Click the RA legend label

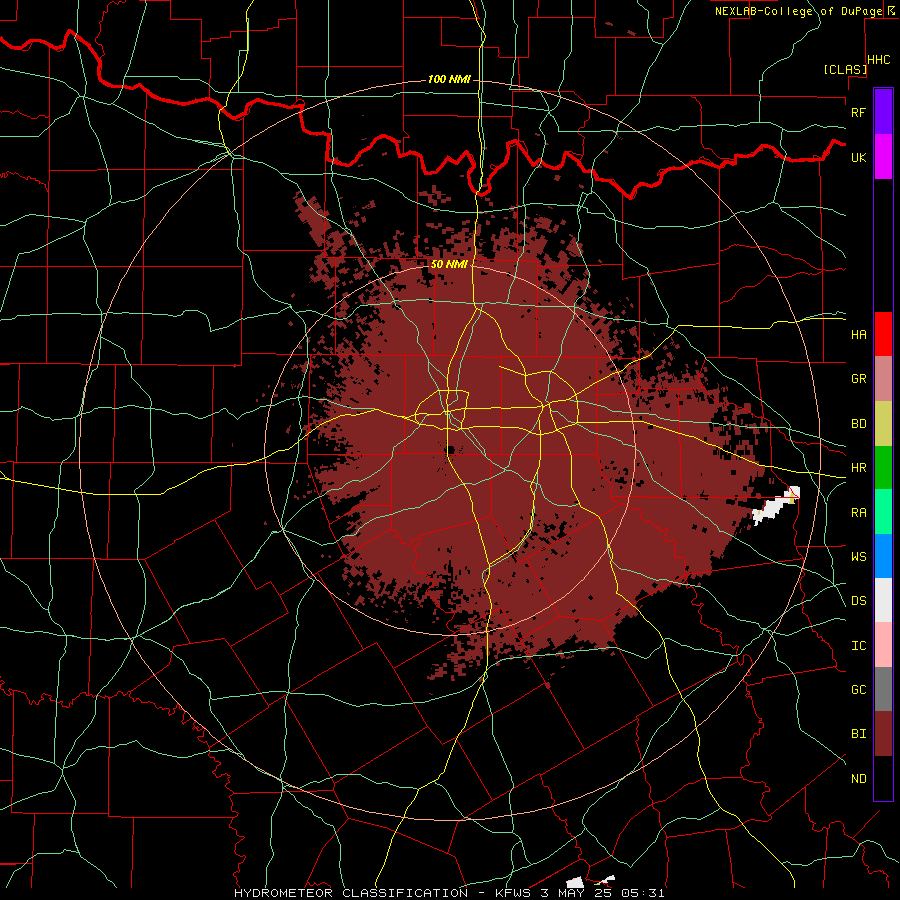[858, 513]
